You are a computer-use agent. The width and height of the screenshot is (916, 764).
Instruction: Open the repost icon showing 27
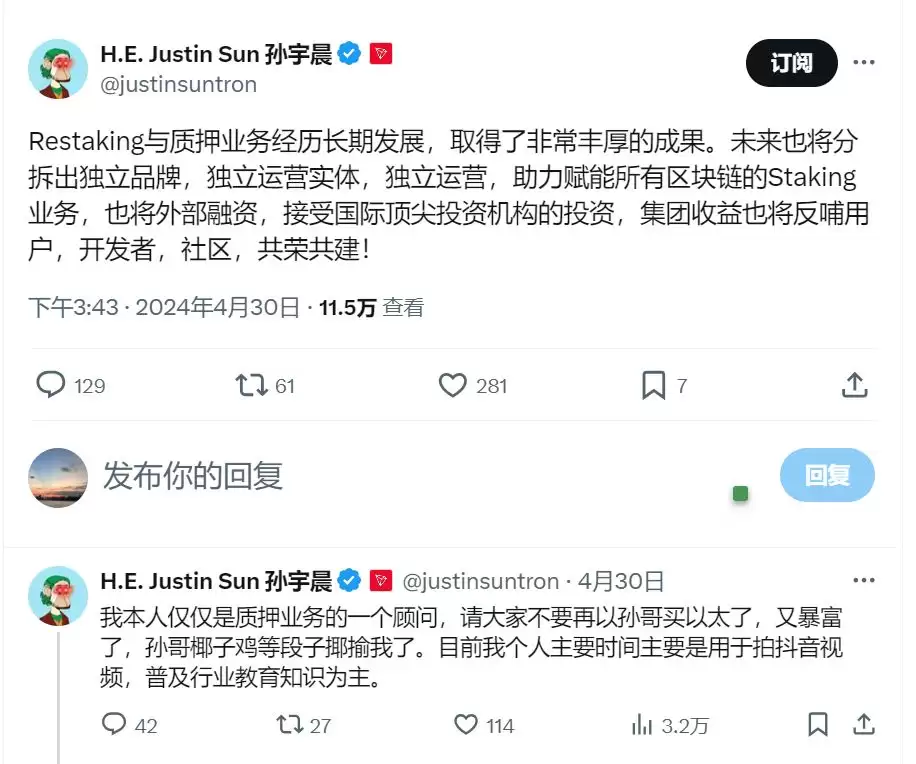(x=290, y=724)
